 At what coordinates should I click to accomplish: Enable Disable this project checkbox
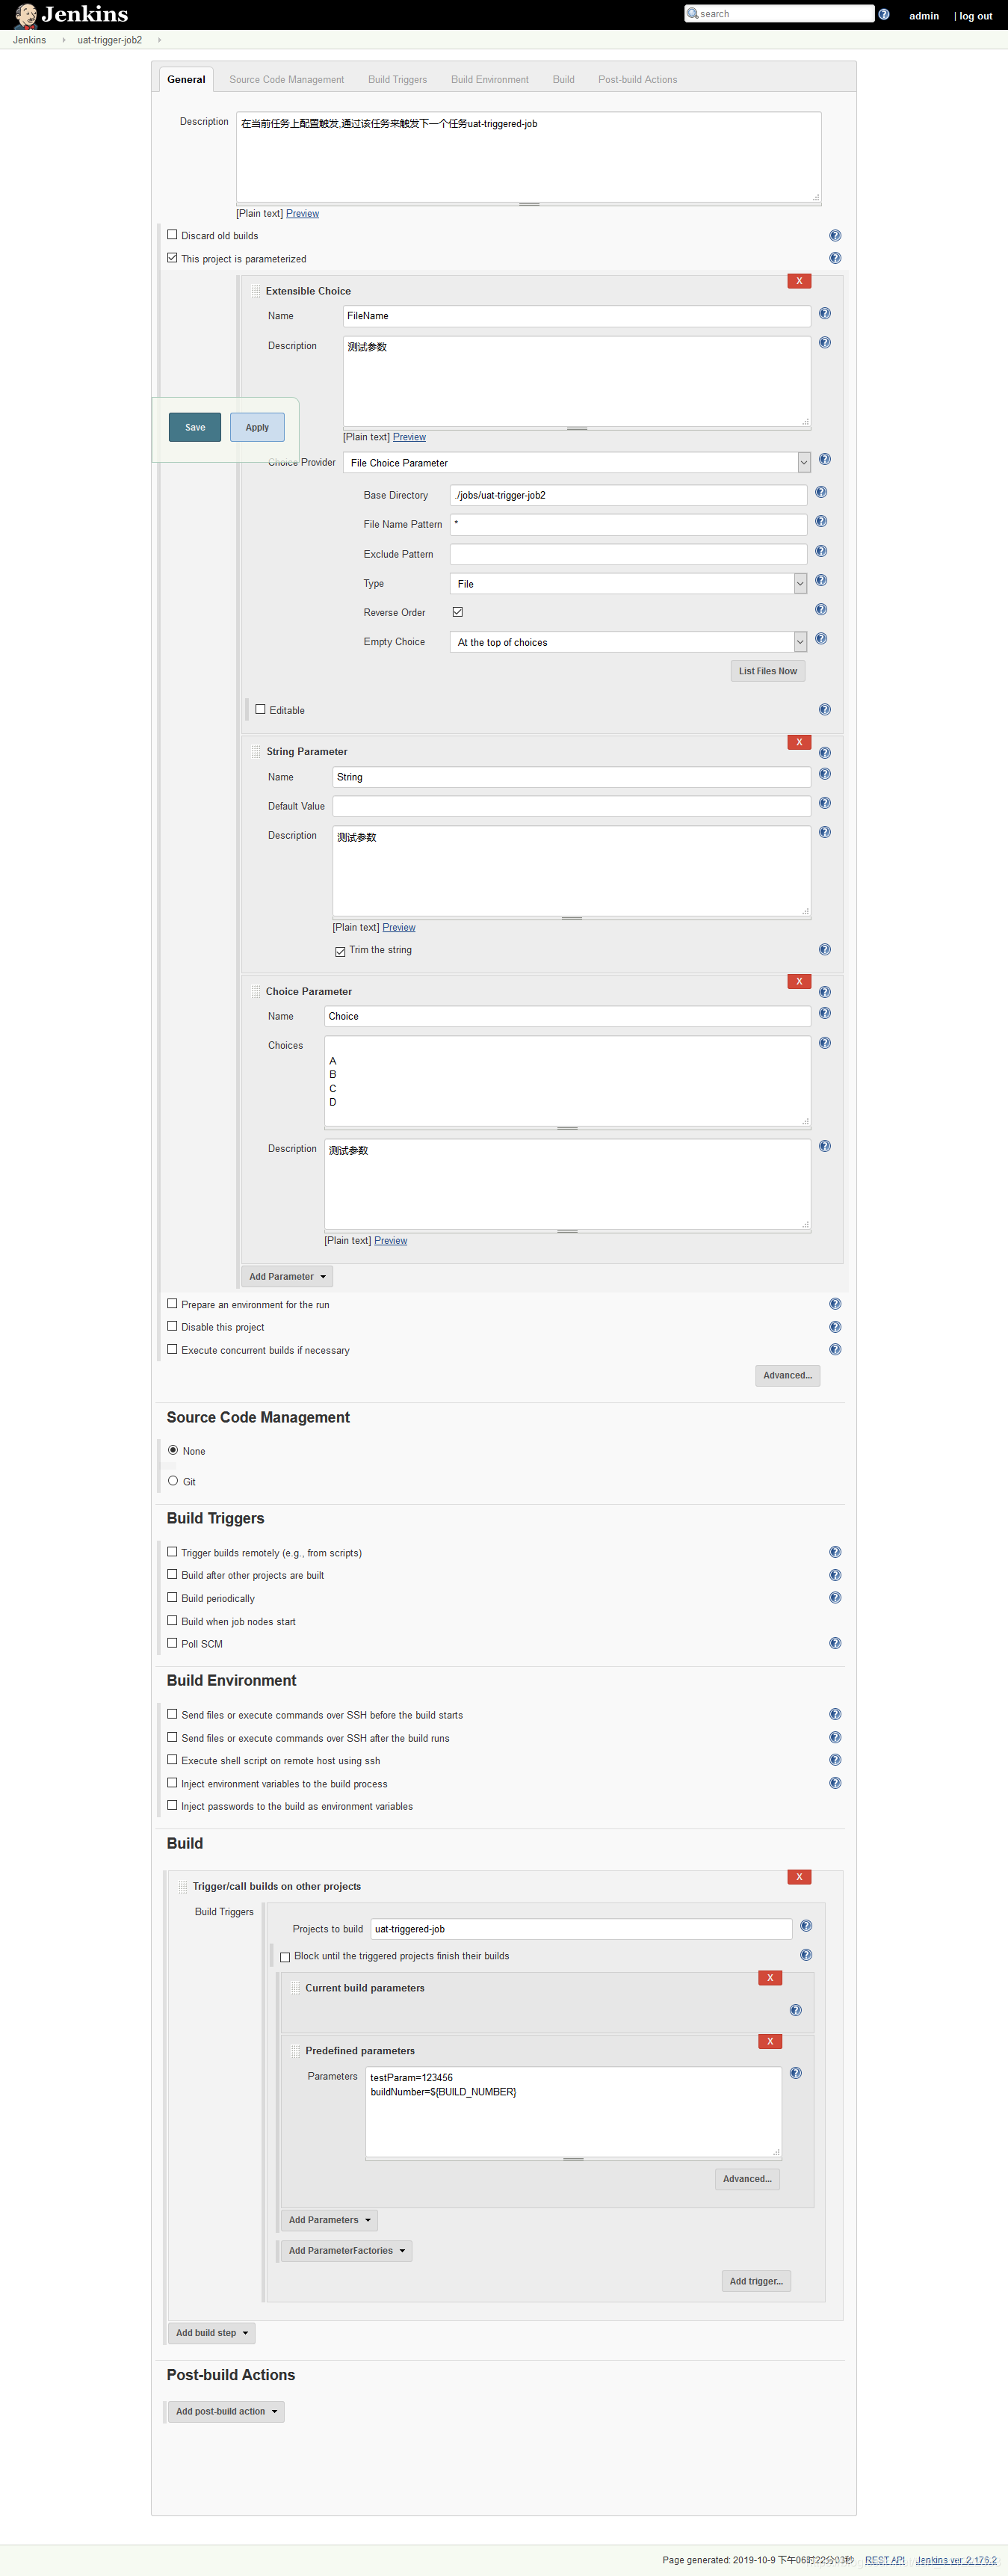[x=172, y=1326]
